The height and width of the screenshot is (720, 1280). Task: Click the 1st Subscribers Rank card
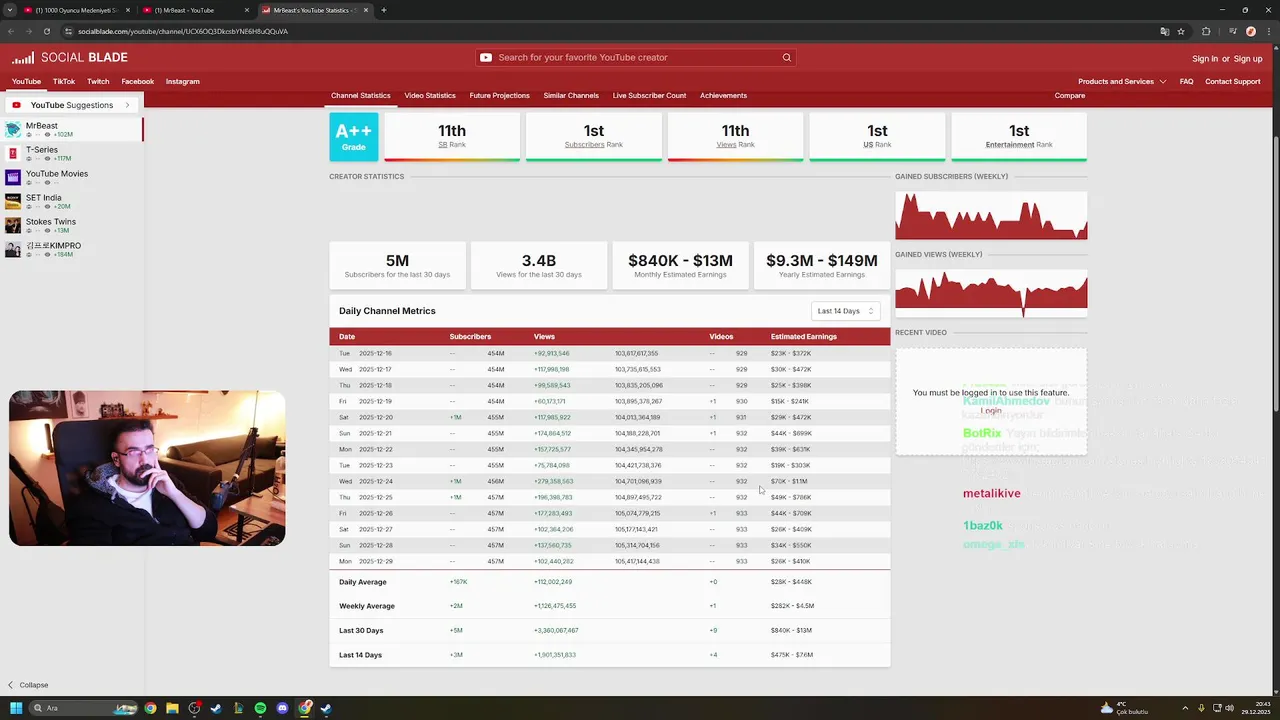pyautogui.click(x=594, y=136)
